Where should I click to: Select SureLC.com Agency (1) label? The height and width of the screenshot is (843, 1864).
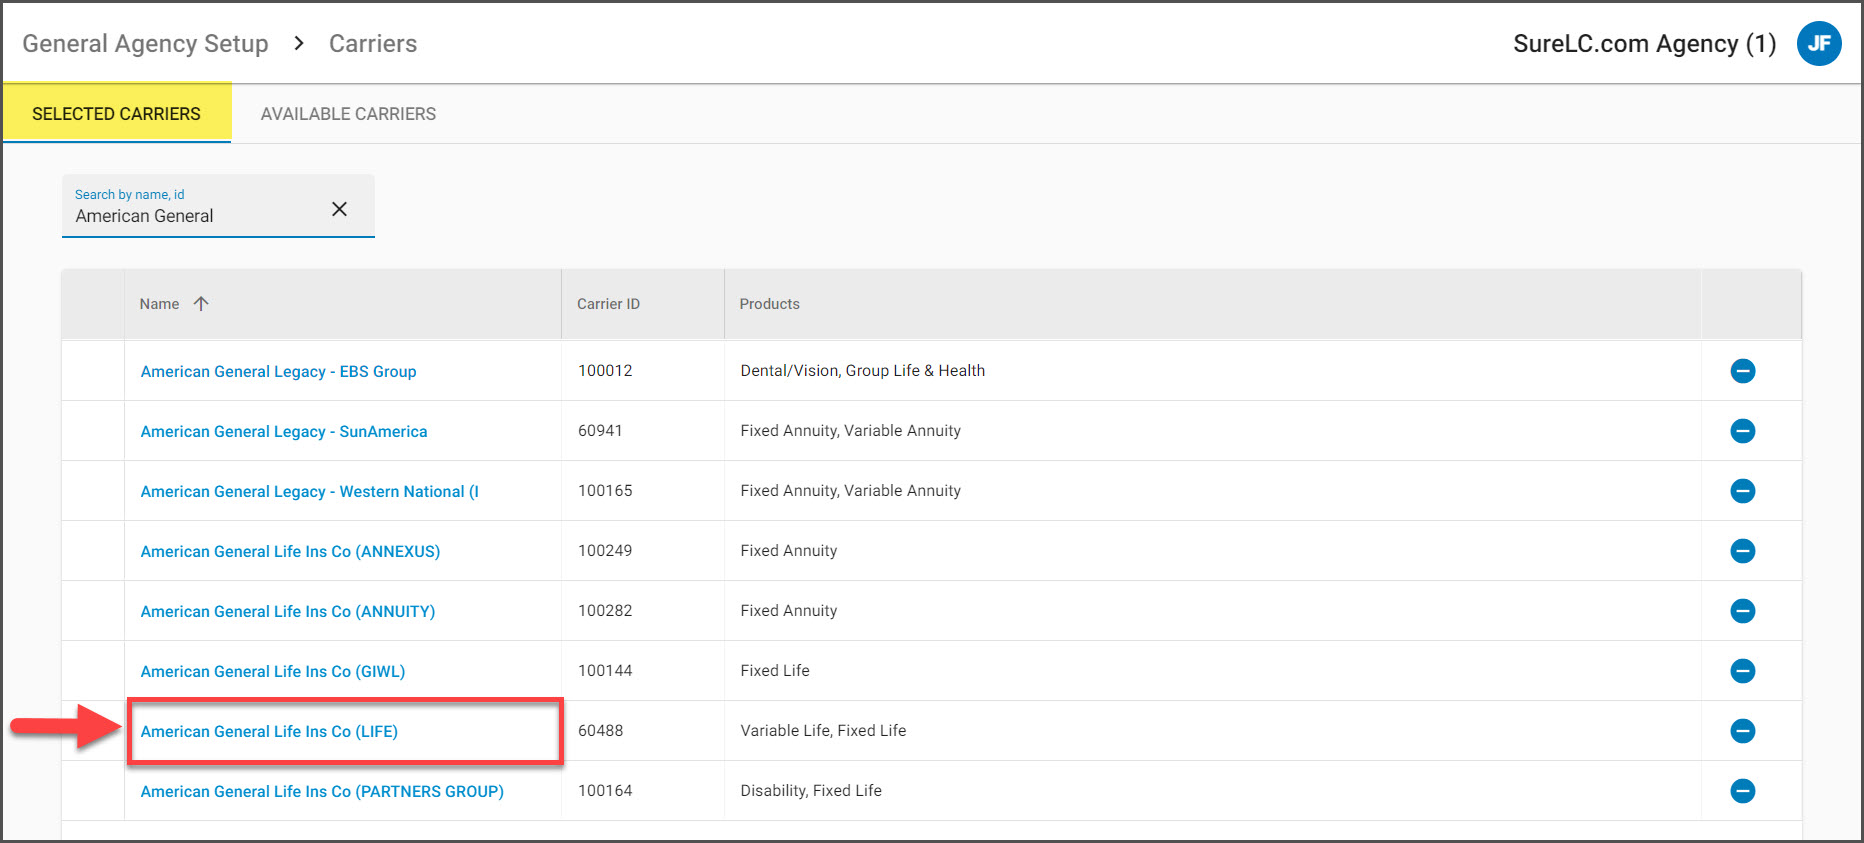coord(1644,44)
